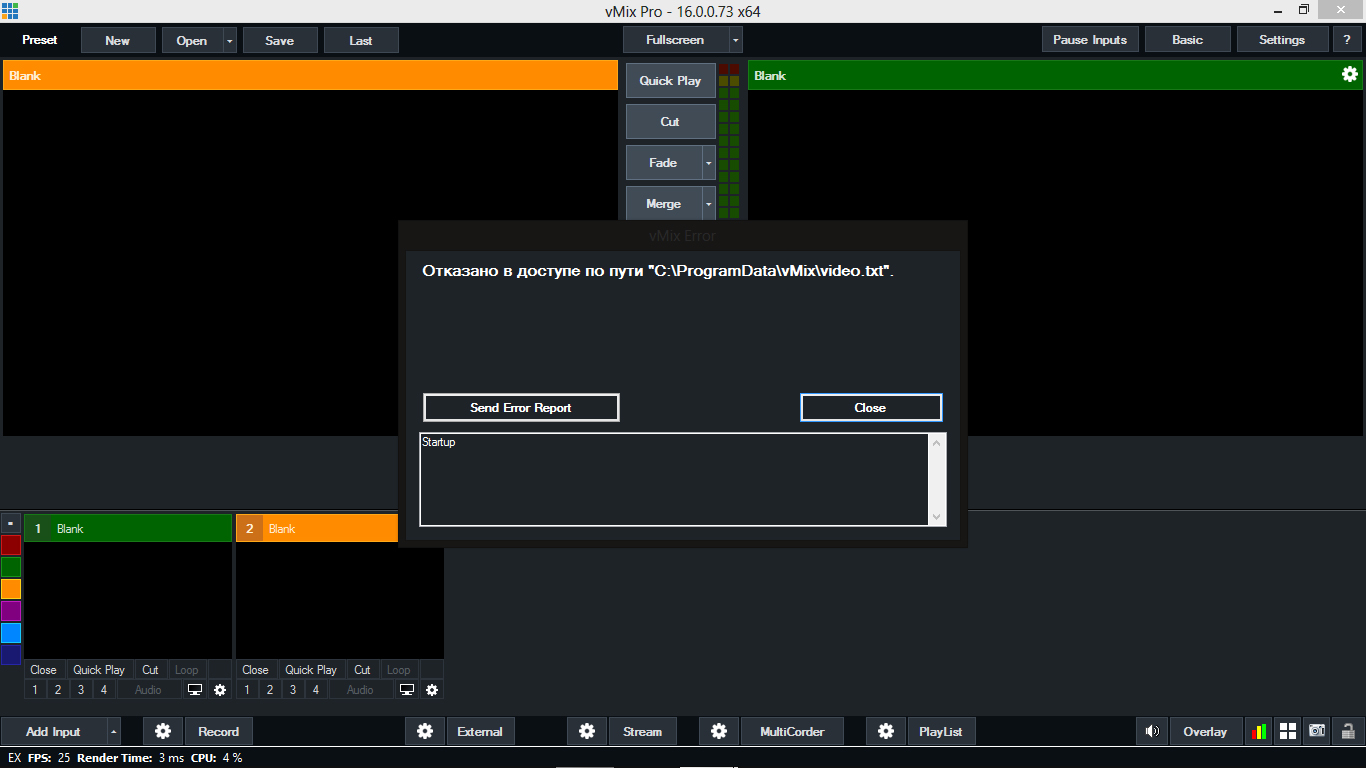Click New preset button
This screenshot has width=1366, height=768.
pos(118,40)
